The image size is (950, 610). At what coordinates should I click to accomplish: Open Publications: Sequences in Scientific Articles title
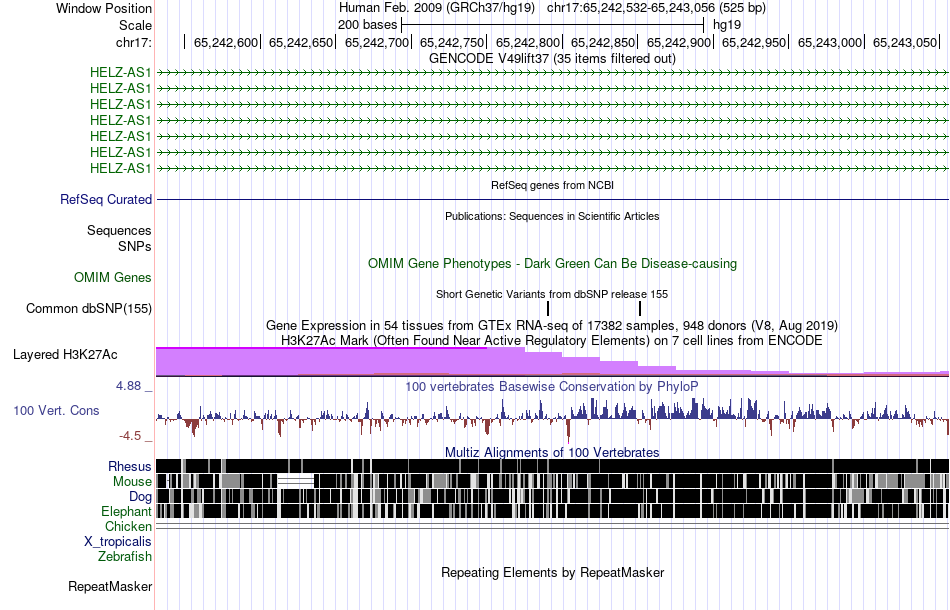(x=552, y=216)
